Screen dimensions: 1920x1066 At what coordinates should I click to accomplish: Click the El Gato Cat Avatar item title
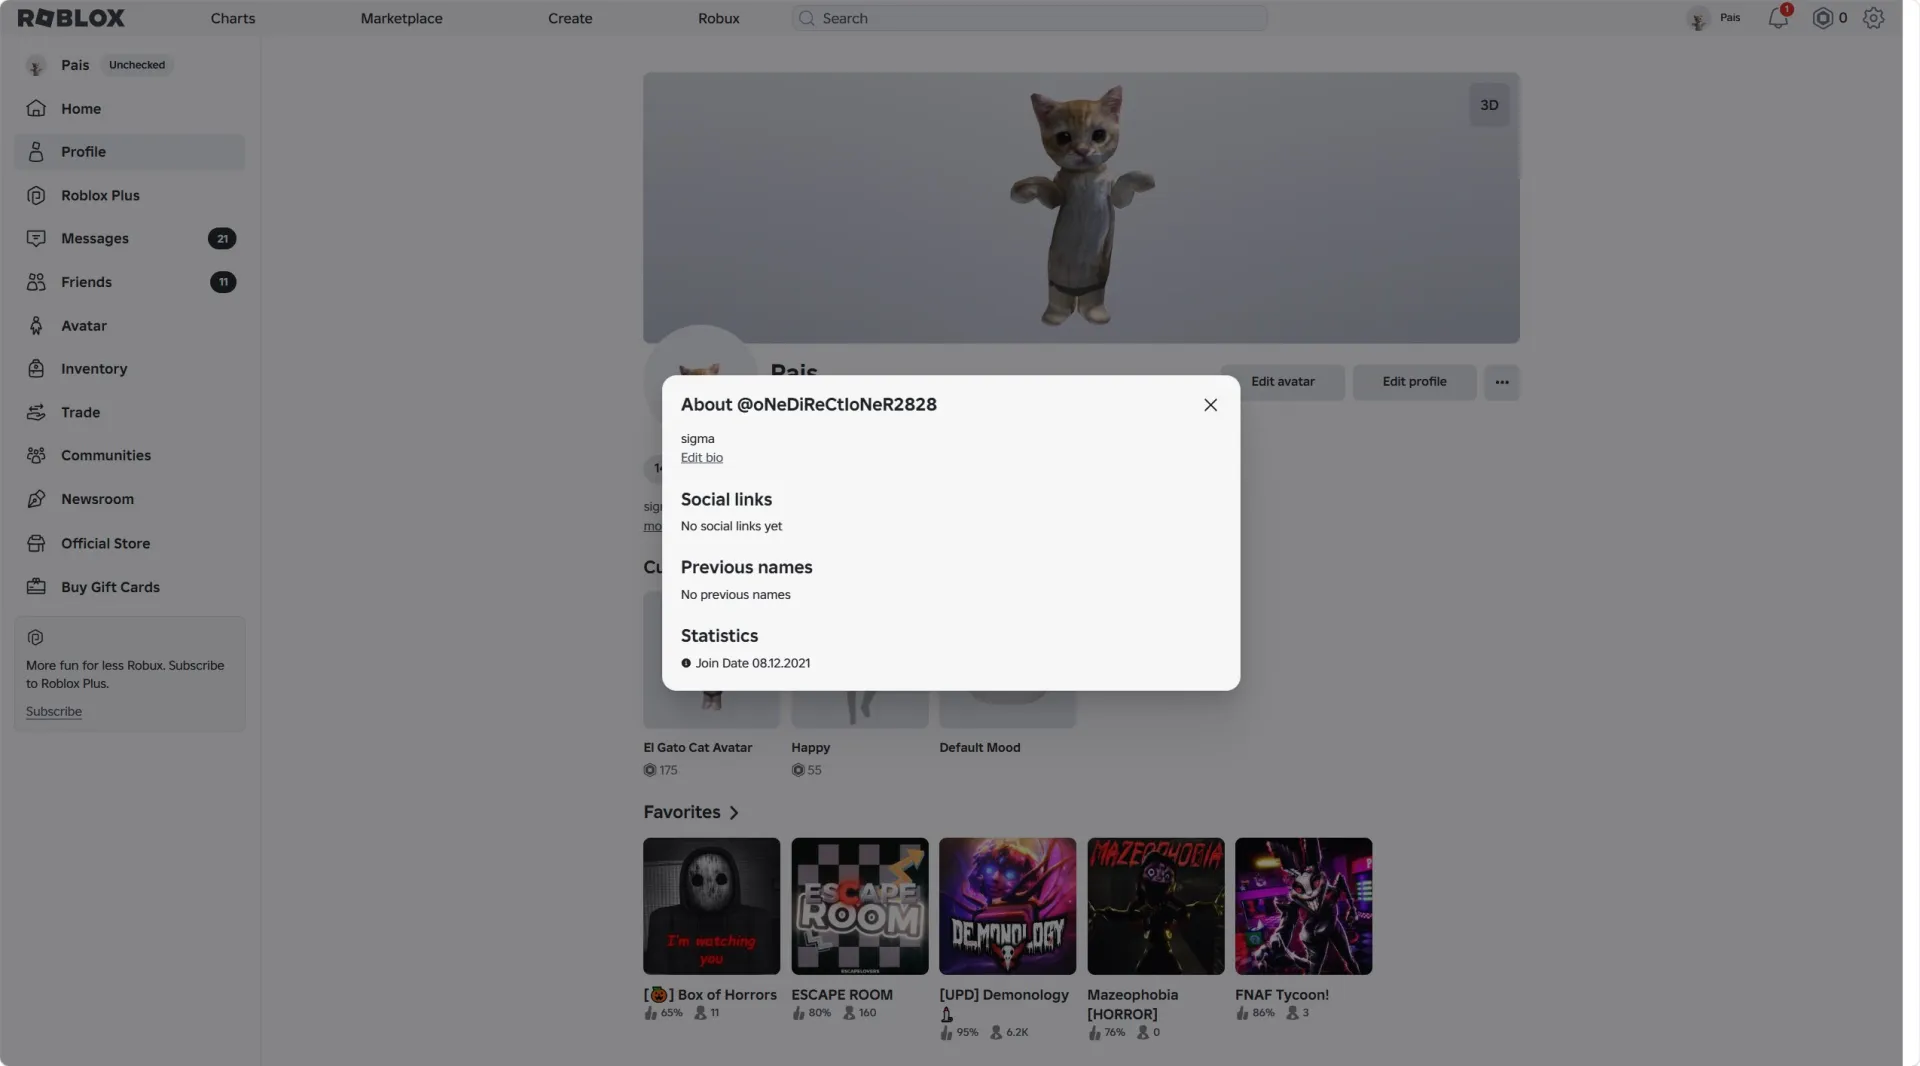(697, 748)
